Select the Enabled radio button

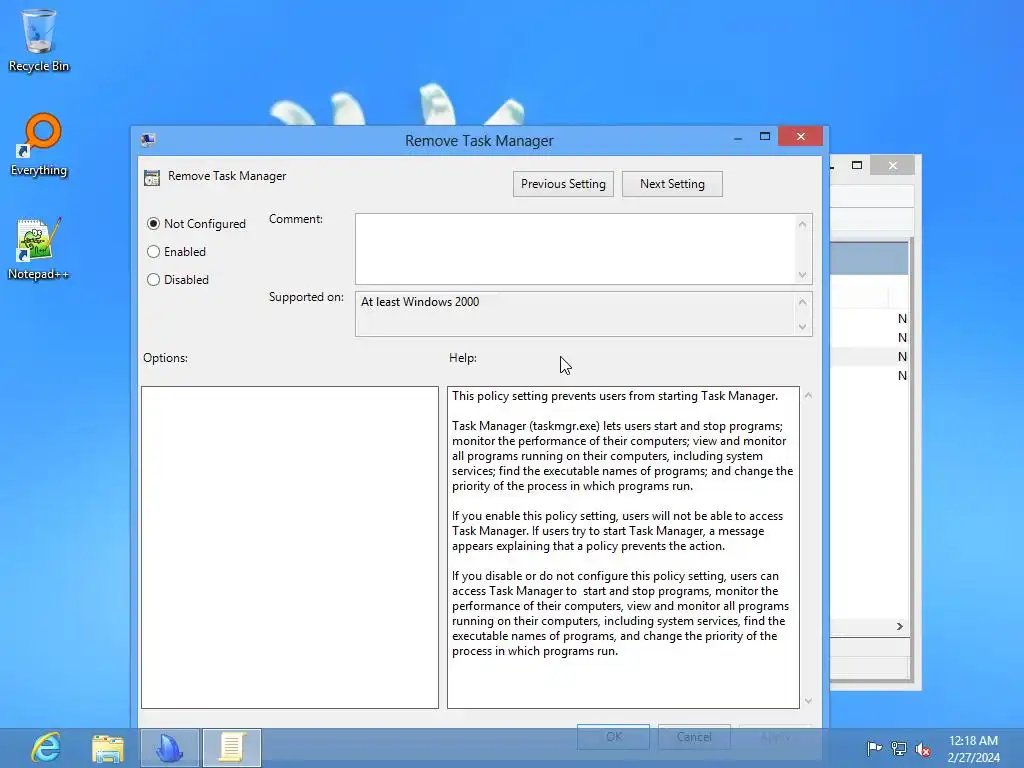click(153, 251)
